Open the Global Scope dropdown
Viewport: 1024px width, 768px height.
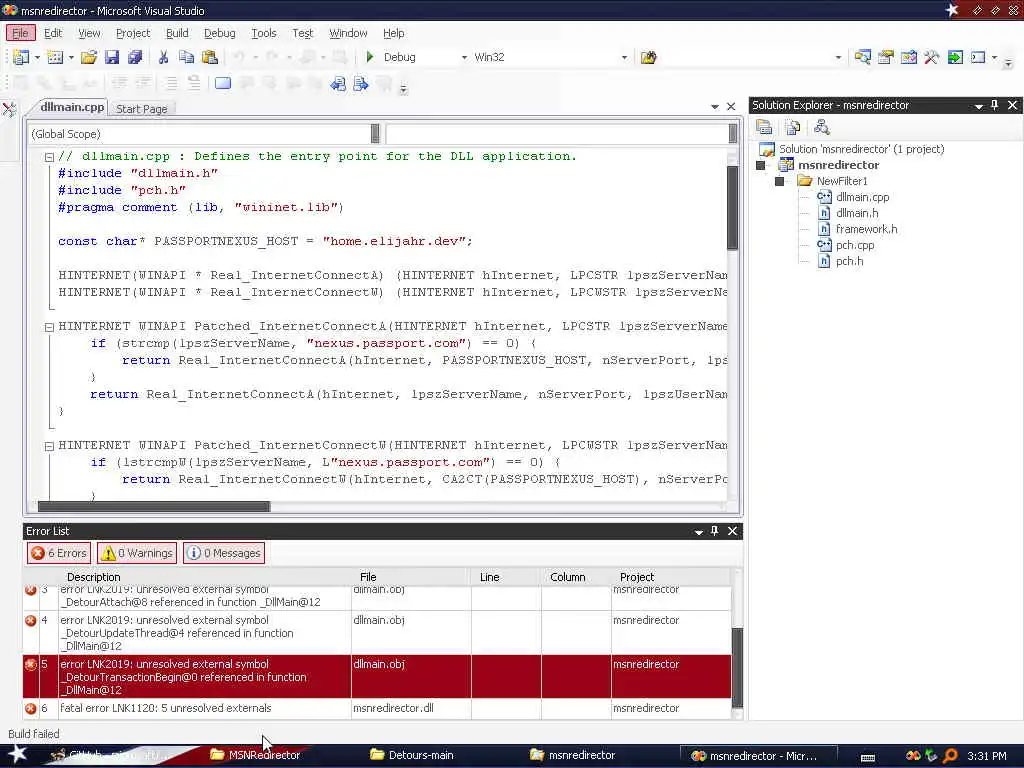pos(375,134)
